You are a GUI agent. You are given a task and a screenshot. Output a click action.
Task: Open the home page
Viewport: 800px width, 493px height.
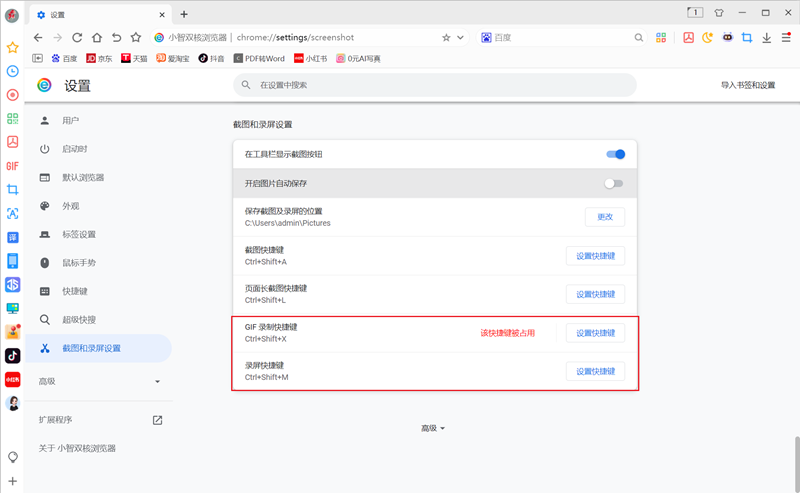click(97, 37)
